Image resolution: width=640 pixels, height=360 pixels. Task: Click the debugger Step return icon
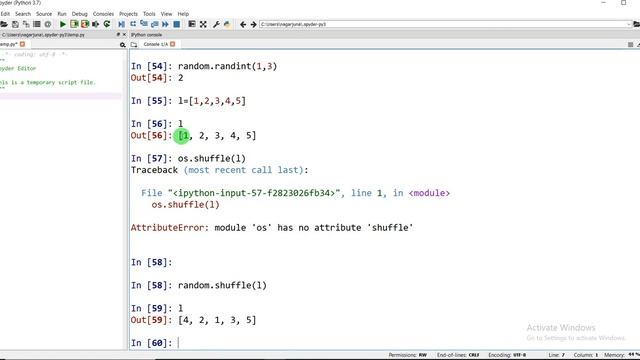pos(154,24)
